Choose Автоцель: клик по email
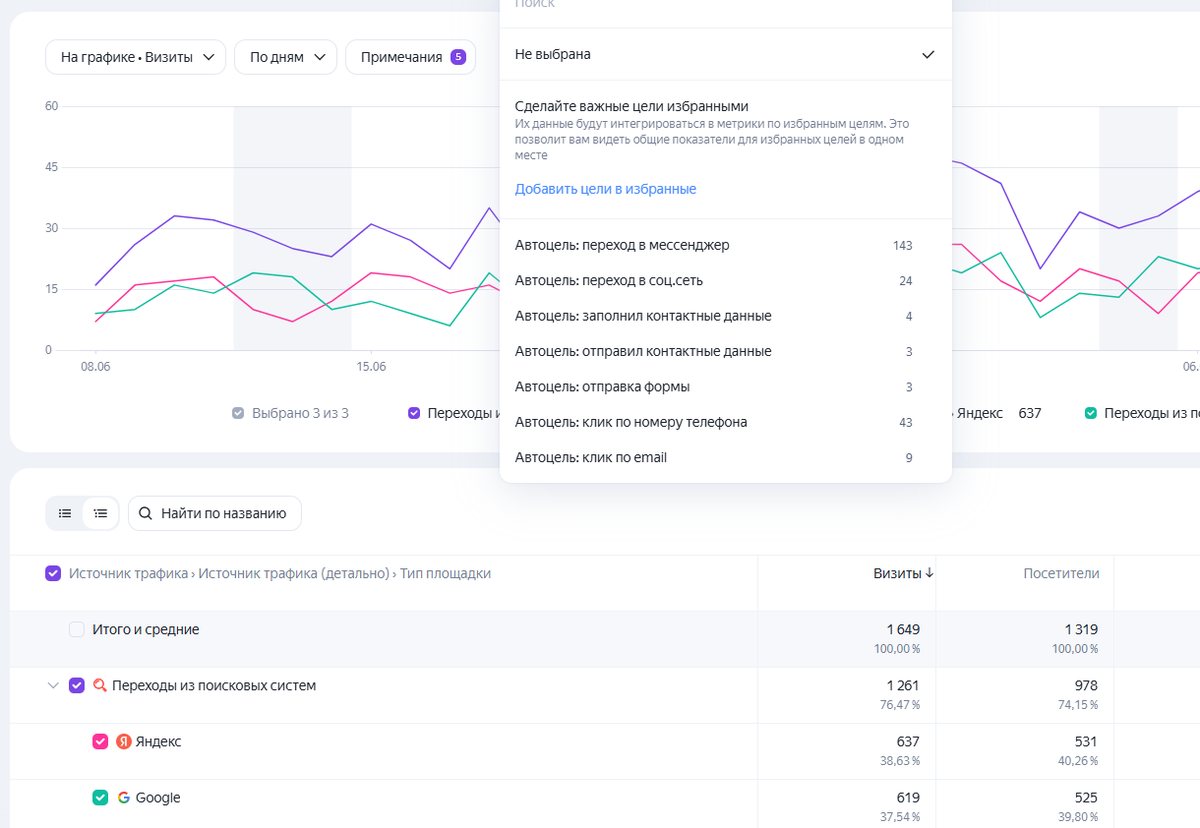1200x828 pixels. point(725,458)
